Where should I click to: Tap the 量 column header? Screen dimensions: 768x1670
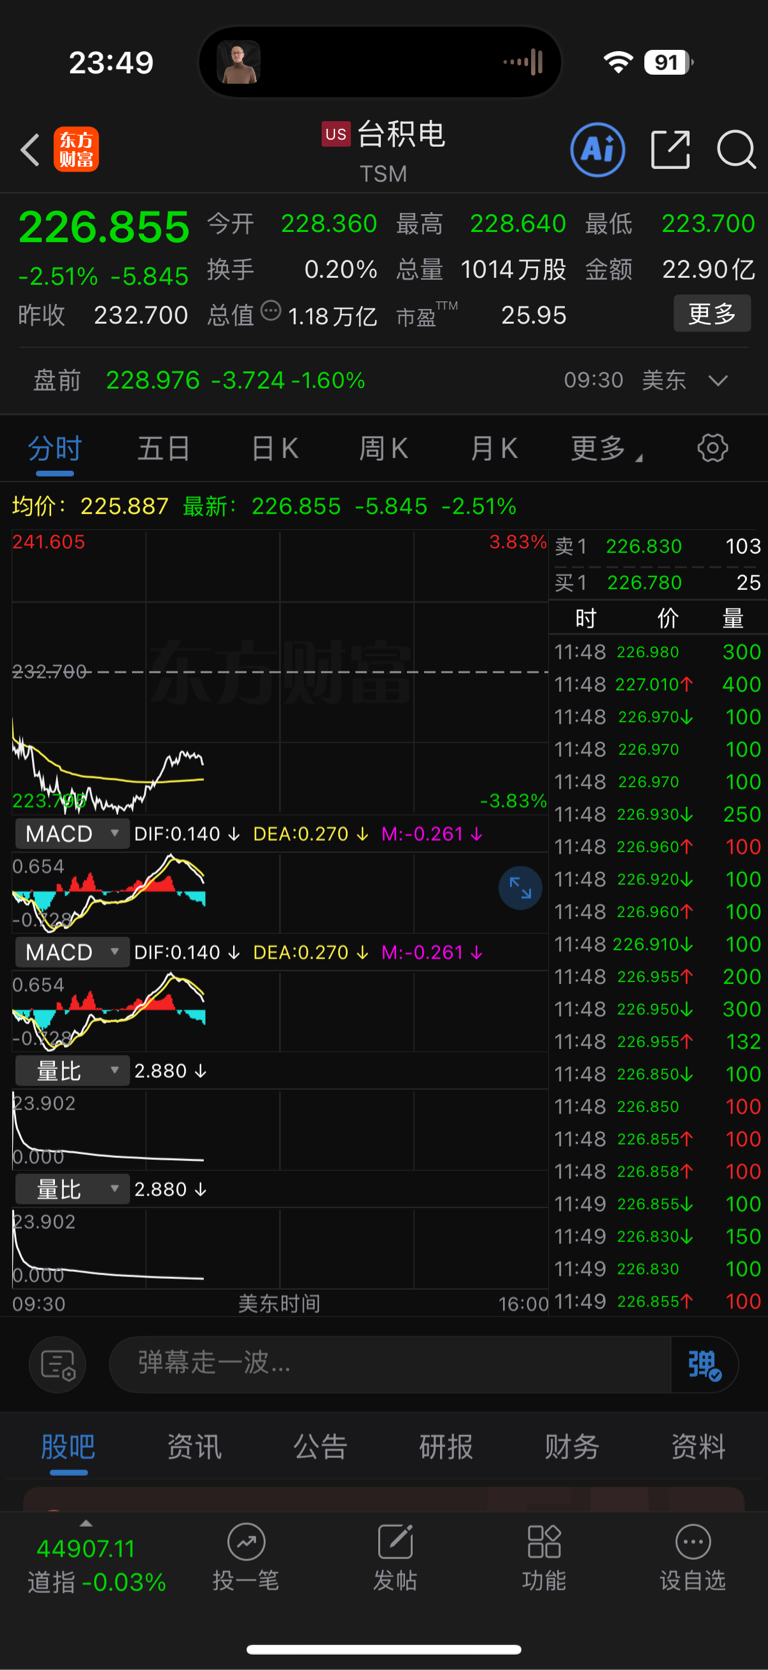point(733,619)
